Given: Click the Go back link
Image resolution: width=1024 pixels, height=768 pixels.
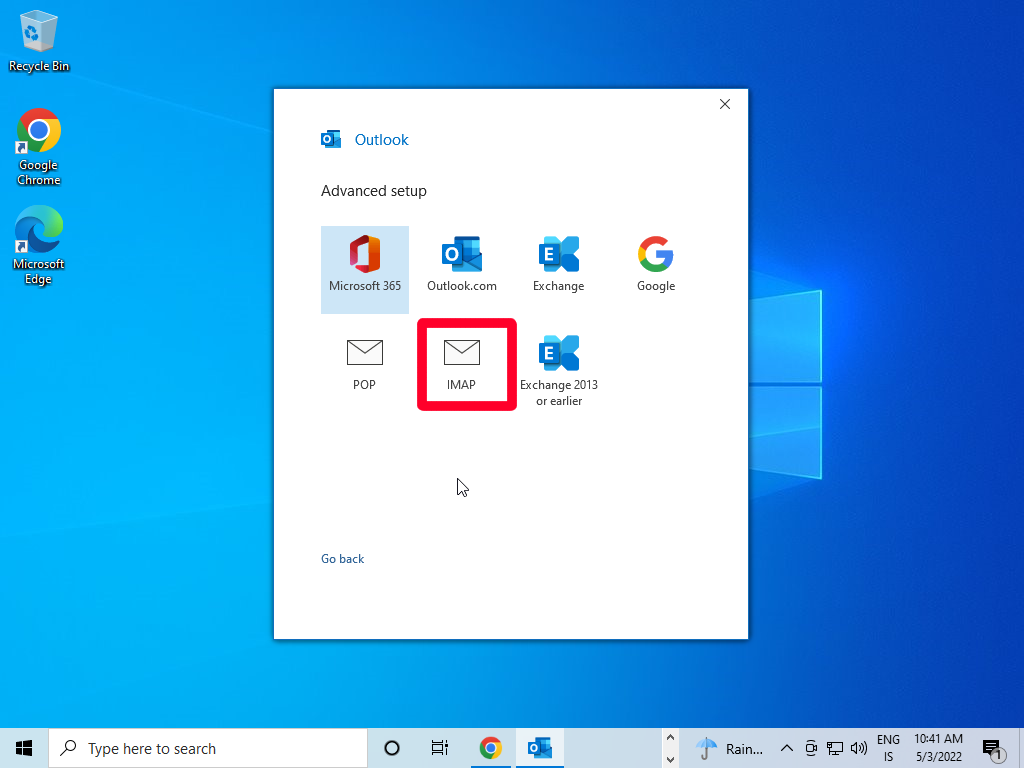Looking at the screenshot, I should tap(342, 559).
